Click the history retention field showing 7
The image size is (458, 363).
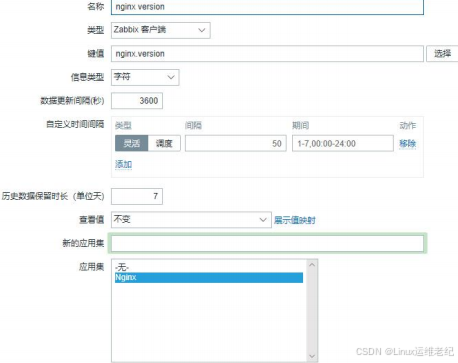coord(137,196)
